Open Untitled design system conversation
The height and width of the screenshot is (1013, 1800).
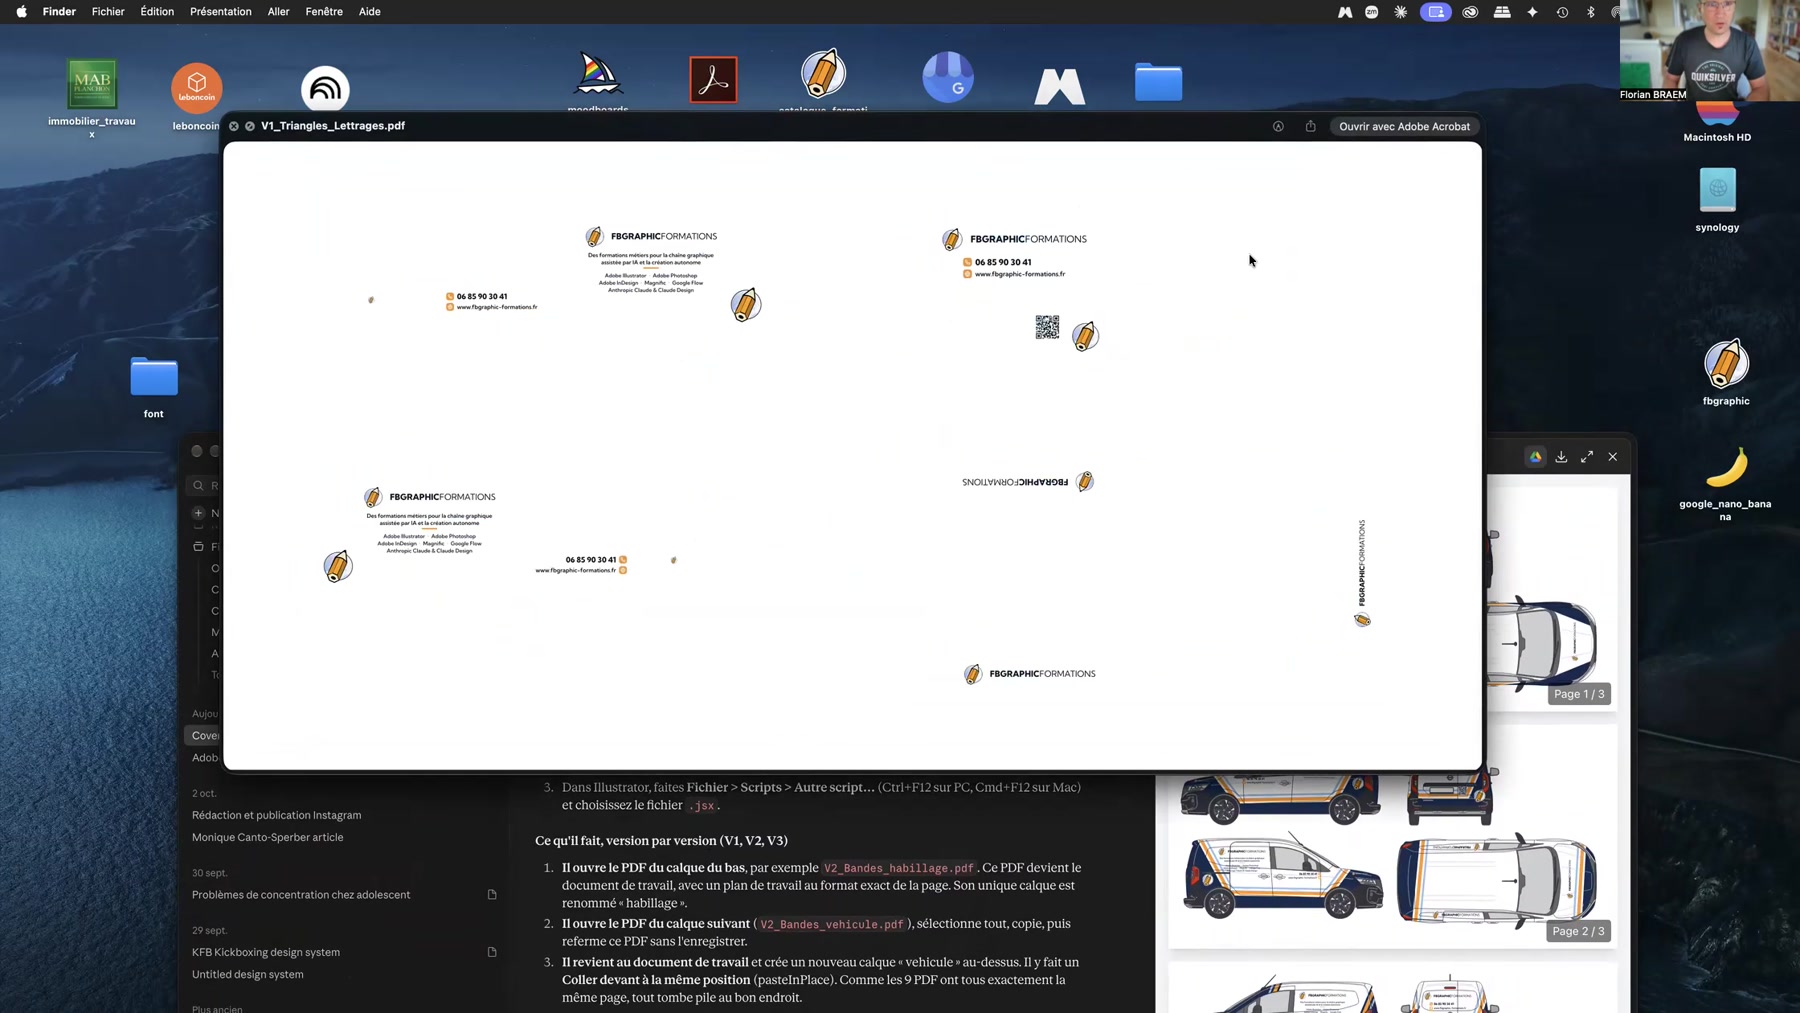(248, 974)
